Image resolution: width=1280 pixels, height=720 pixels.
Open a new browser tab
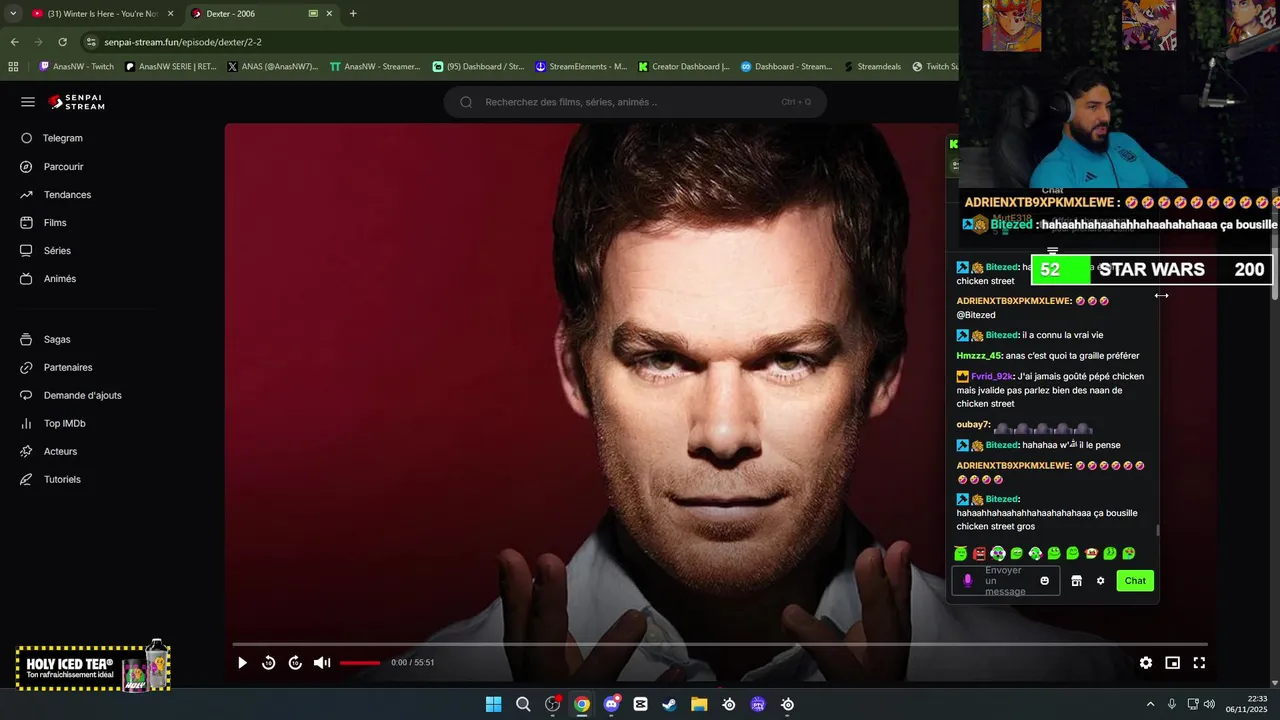pos(353,14)
